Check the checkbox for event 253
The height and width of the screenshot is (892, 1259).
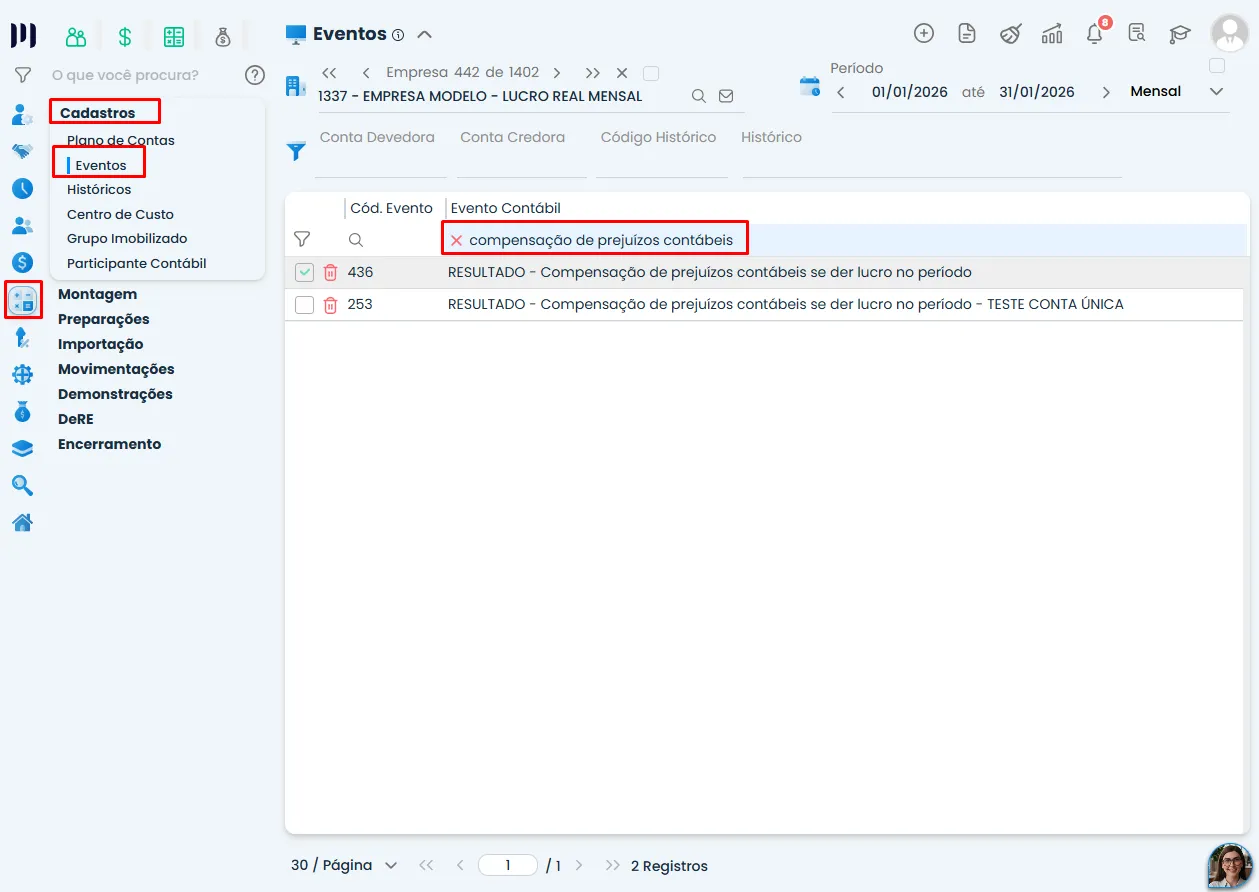click(x=305, y=304)
